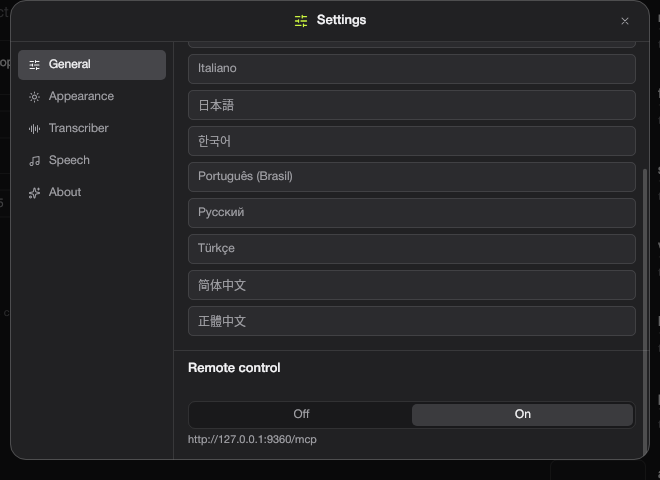Click the General sliders icon in sidebar

35,65
